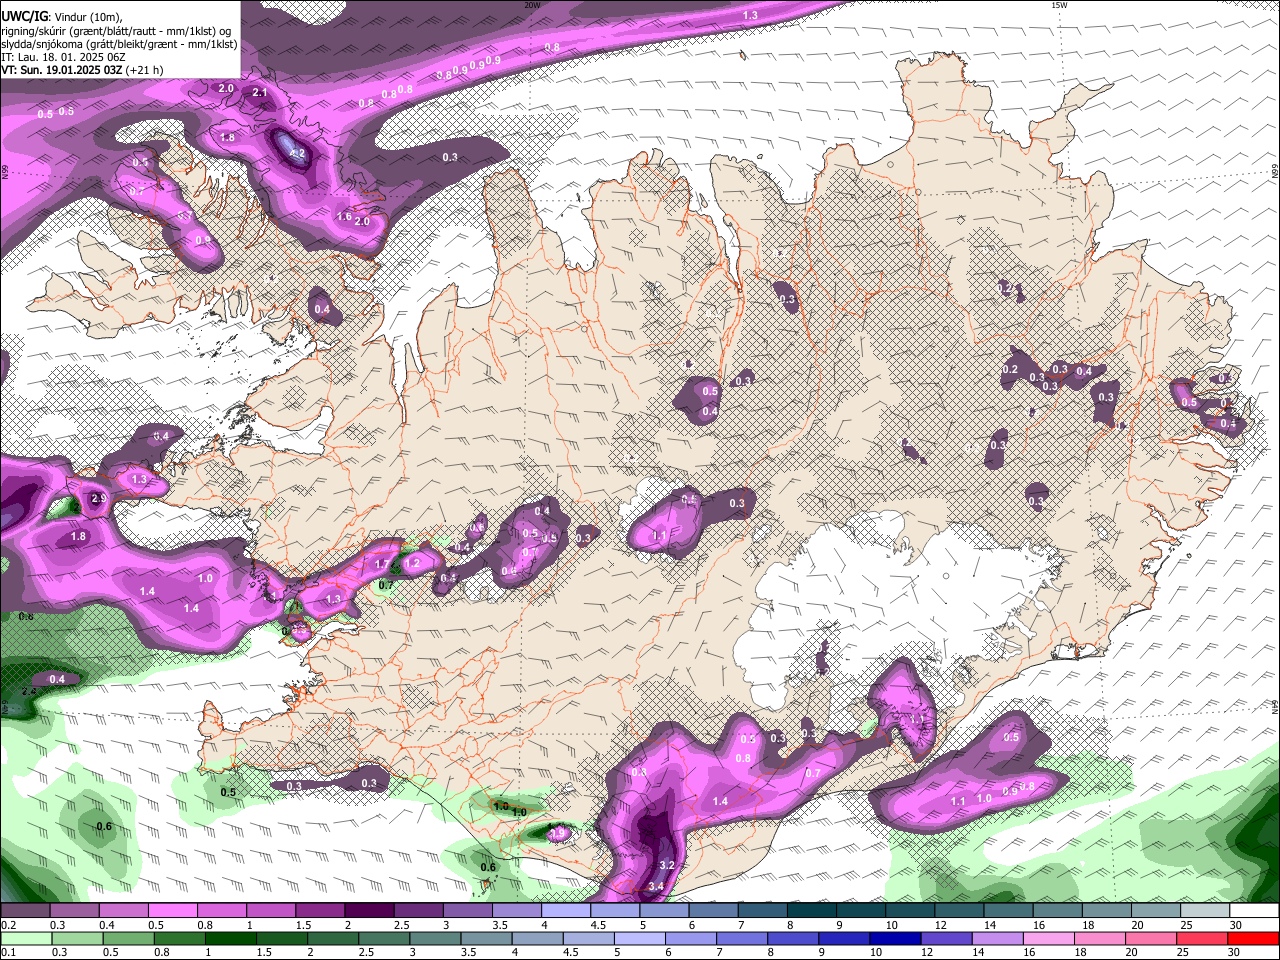Click the darkest green swatch at 1 in lower legend
The height and width of the screenshot is (960, 1280).
pyautogui.click(x=229, y=938)
